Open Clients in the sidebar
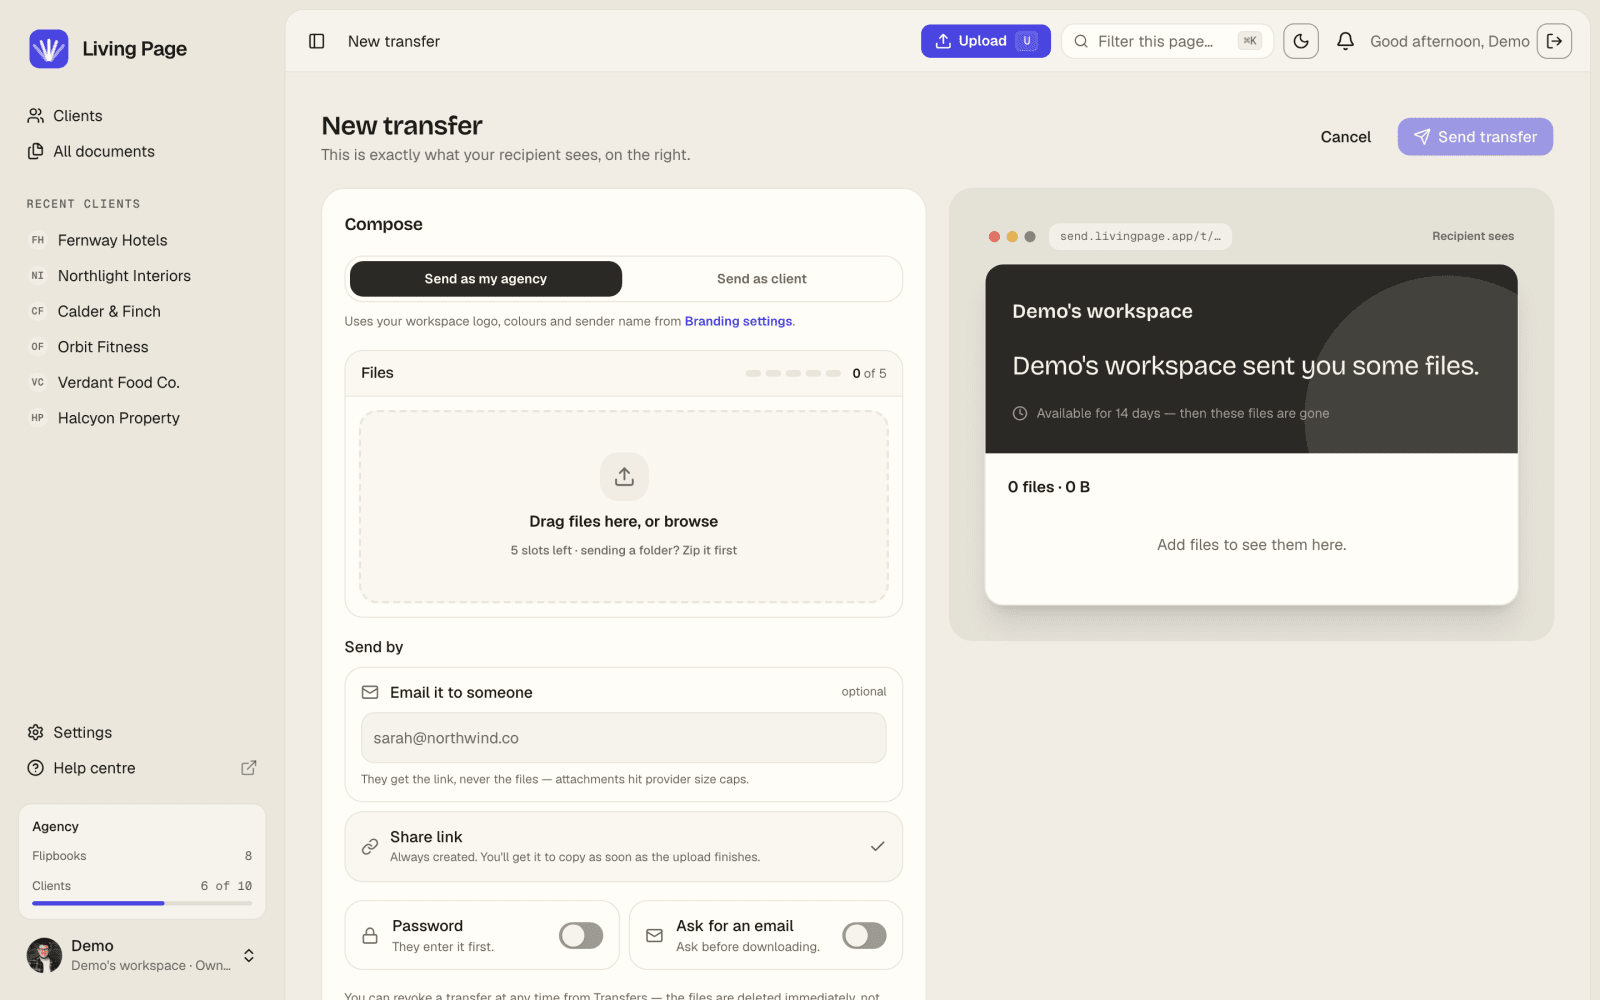The image size is (1600, 1000). pyautogui.click(x=142, y=116)
